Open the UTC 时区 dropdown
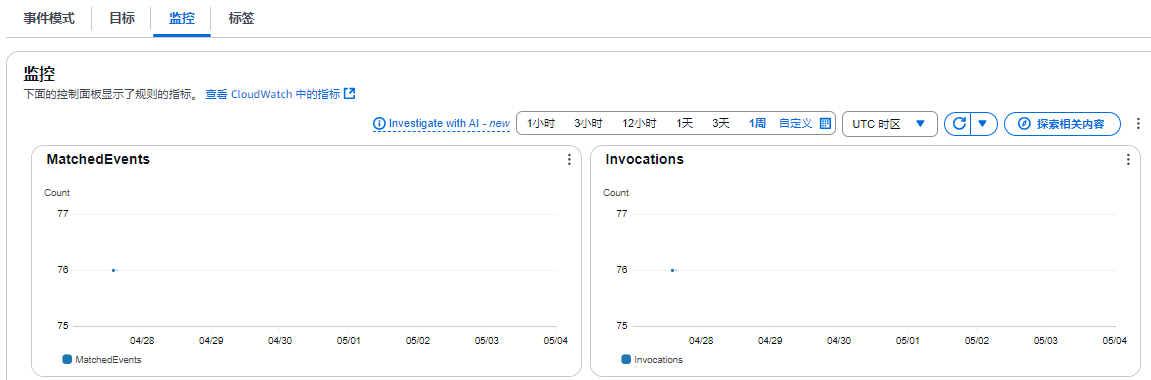This screenshot has height=380, width=1151. pyautogui.click(x=890, y=123)
